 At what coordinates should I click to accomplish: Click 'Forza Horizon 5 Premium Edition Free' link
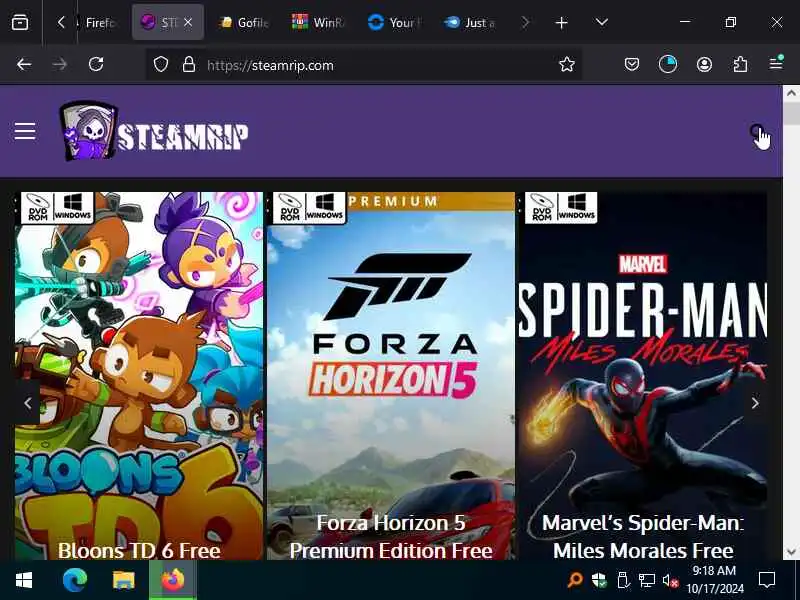coord(391,537)
